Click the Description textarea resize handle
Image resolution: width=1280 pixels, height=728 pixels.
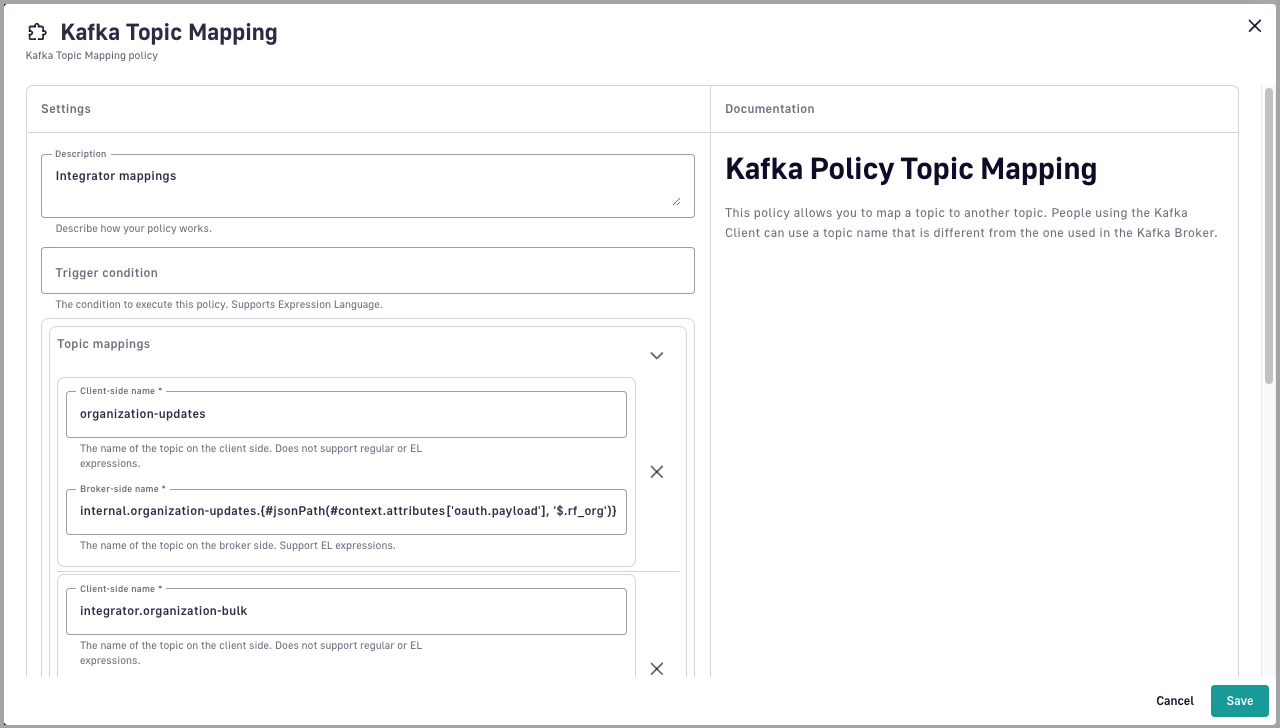coord(676,200)
